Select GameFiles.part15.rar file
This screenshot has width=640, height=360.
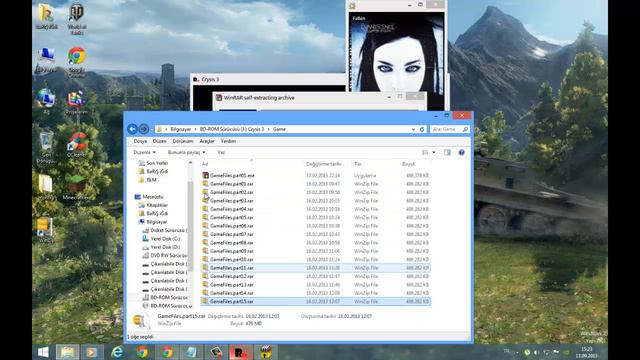point(315,301)
